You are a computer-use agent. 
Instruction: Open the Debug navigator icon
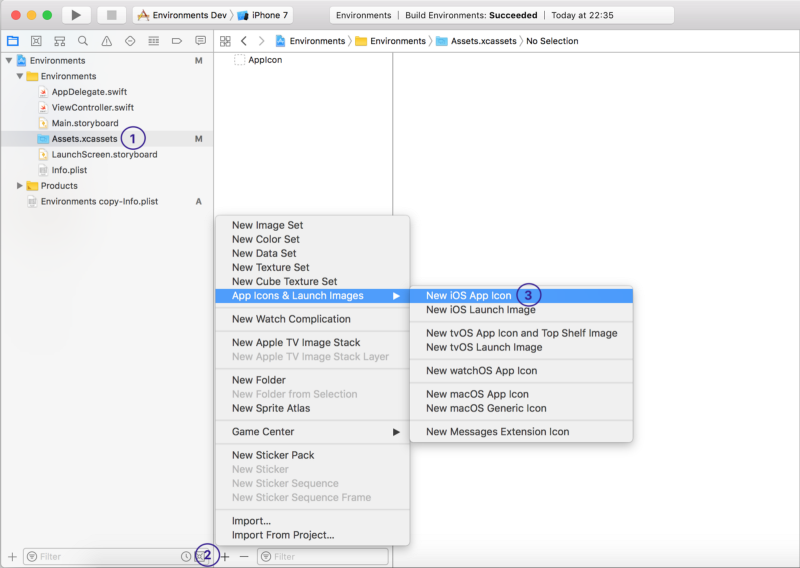(x=154, y=41)
